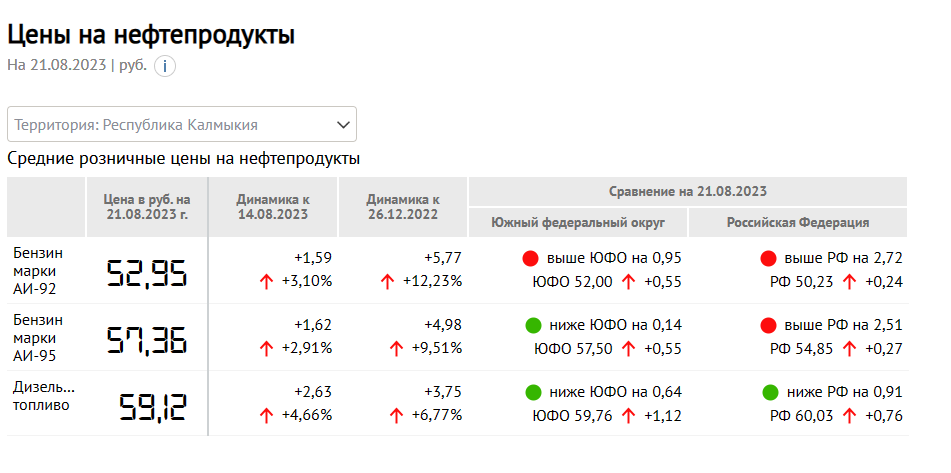Click red indicator for АИ-92 выше РФ
The image size is (951, 473).
(x=768, y=259)
